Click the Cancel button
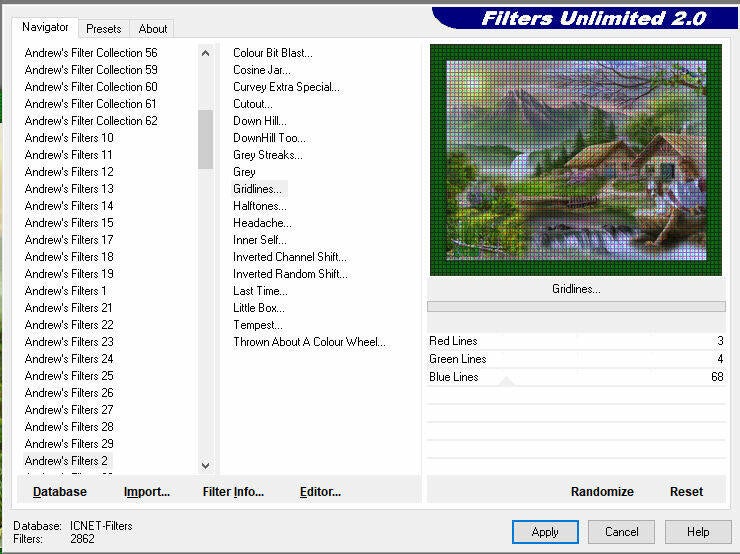The width and height of the screenshot is (740, 554). tap(621, 532)
